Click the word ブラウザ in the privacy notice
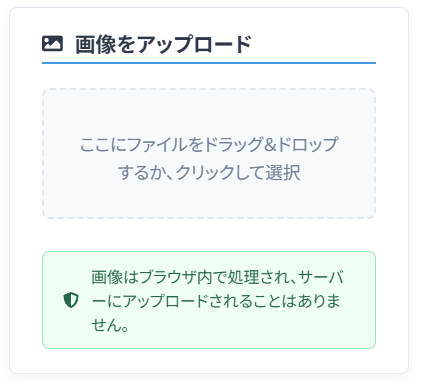Screen dimensions: 421x381 (167, 277)
